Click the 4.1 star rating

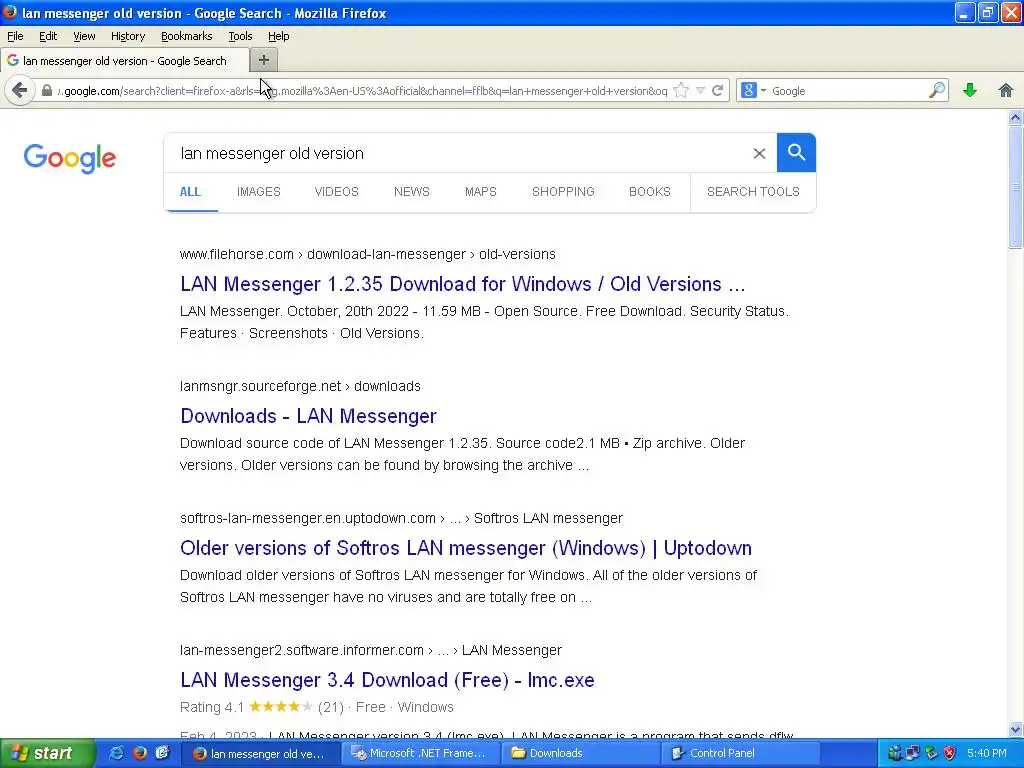pyautogui.click(x=281, y=707)
